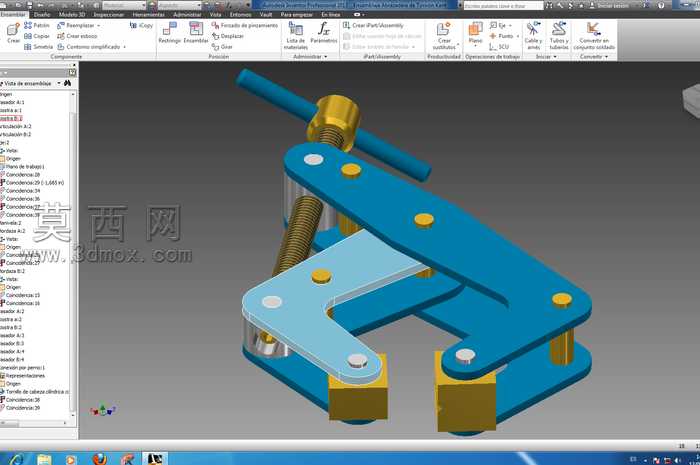
Task: Switch to the Herramientas tab
Action: click(x=149, y=15)
